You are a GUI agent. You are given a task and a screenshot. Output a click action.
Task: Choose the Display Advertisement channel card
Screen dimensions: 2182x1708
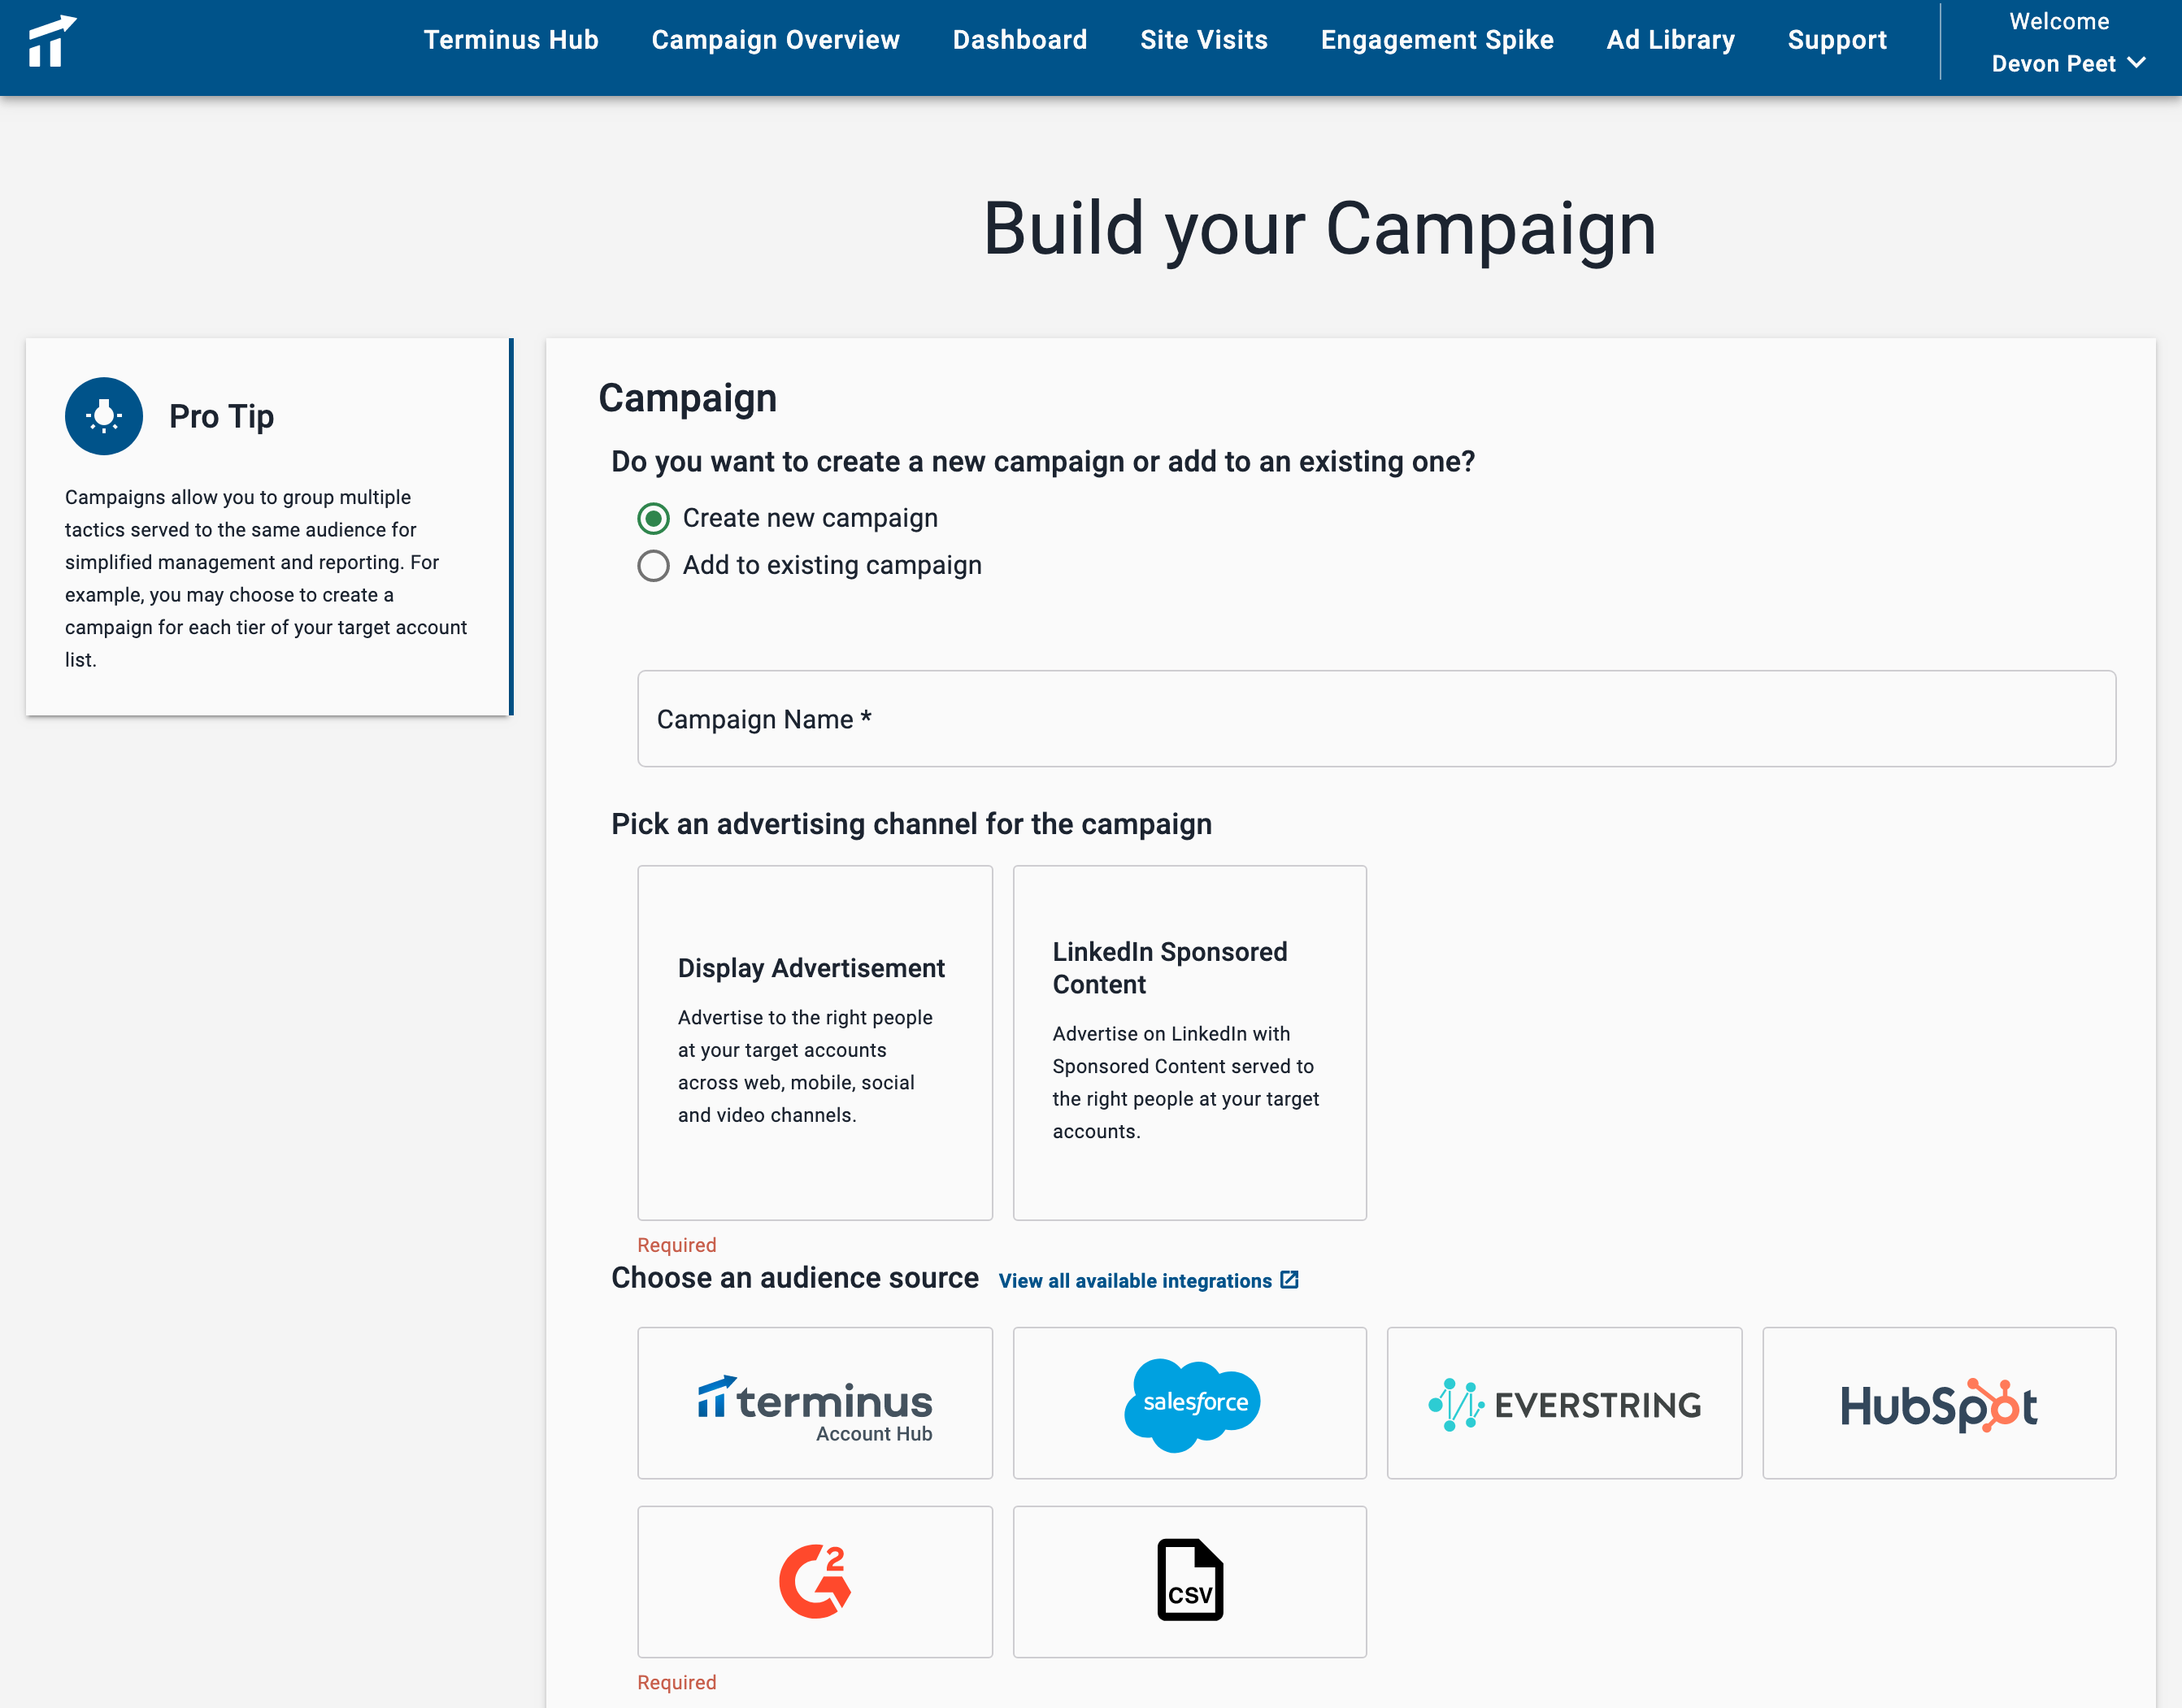pyautogui.click(x=815, y=1043)
